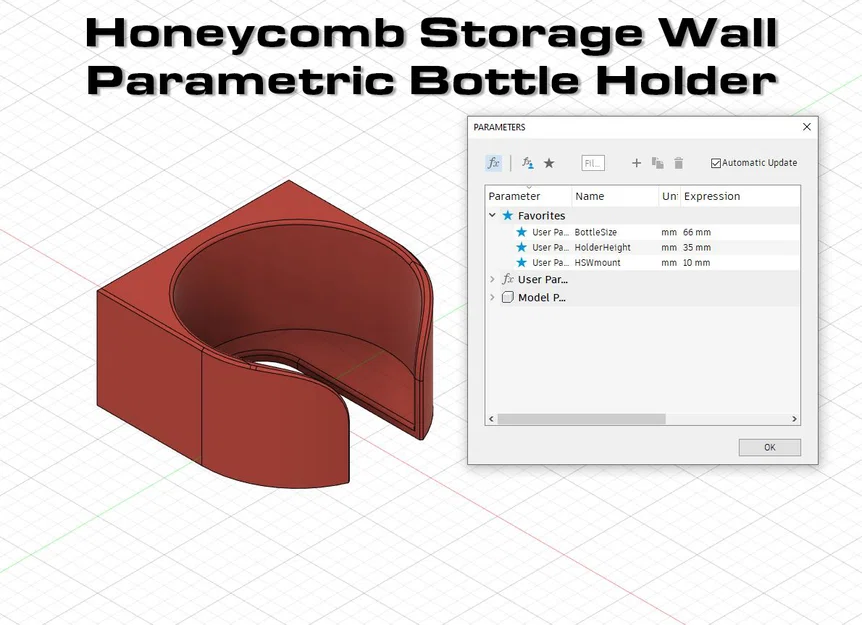Click inside the parameter filter text box
This screenshot has width=862, height=625.
pyautogui.click(x=592, y=163)
